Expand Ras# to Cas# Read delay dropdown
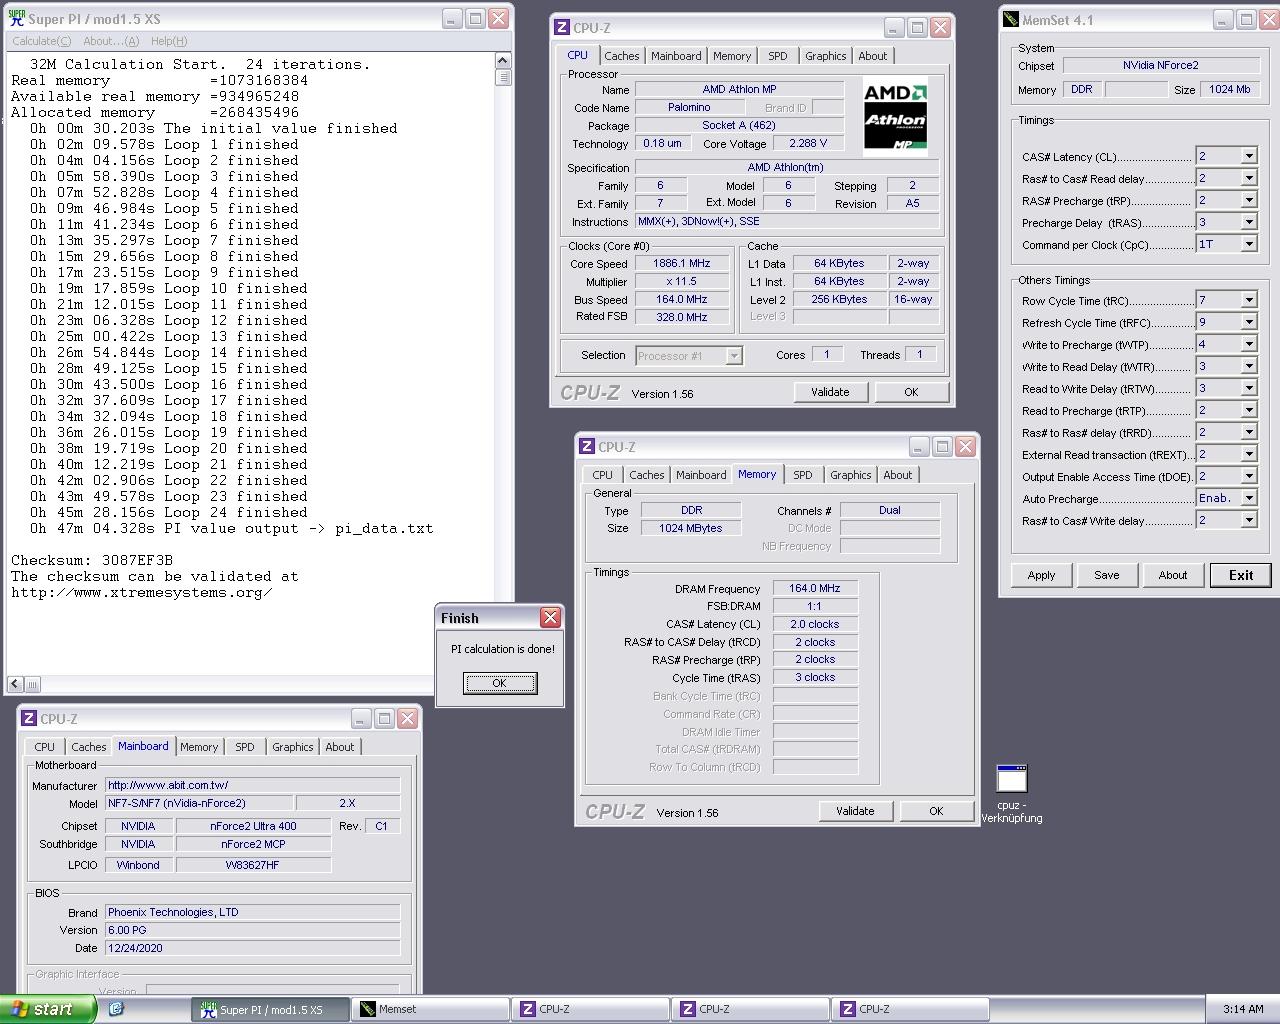 click(1249, 178)
